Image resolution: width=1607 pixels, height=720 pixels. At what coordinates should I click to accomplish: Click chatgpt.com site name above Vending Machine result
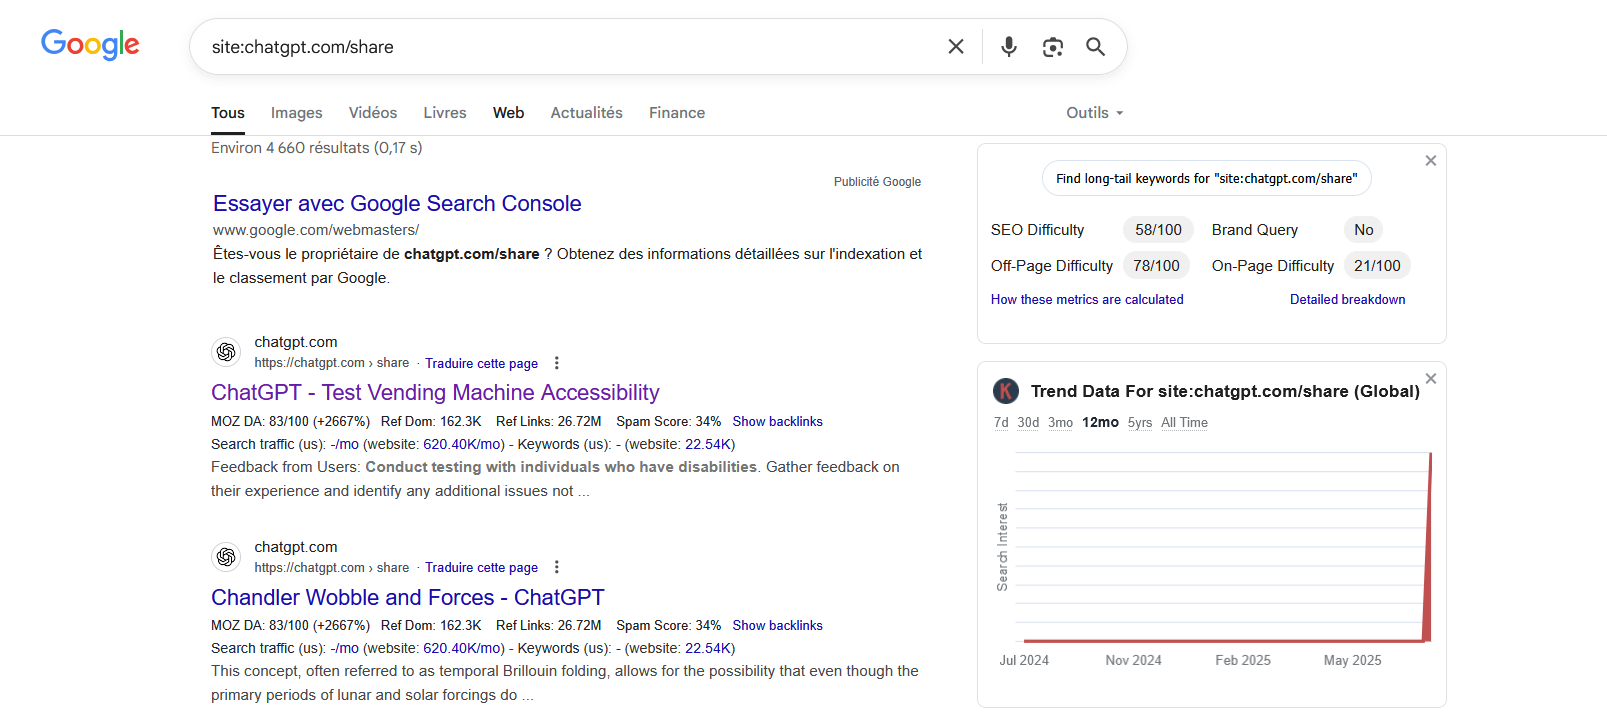click(296, 342)
